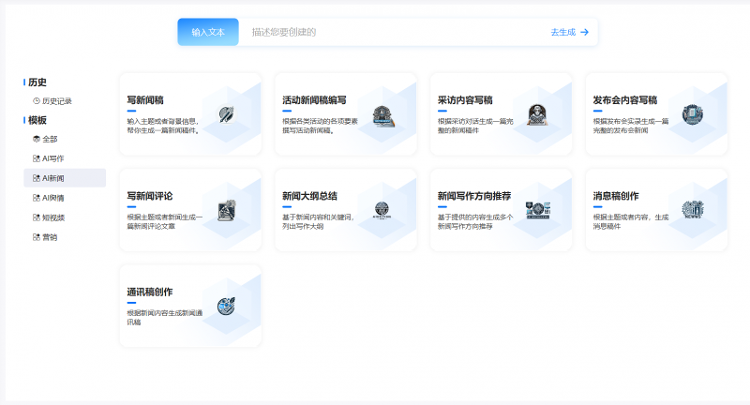Click the arrow icon next to 去生成
The height and width of the screenshot is (405, 750).
(x=585, y=32)
